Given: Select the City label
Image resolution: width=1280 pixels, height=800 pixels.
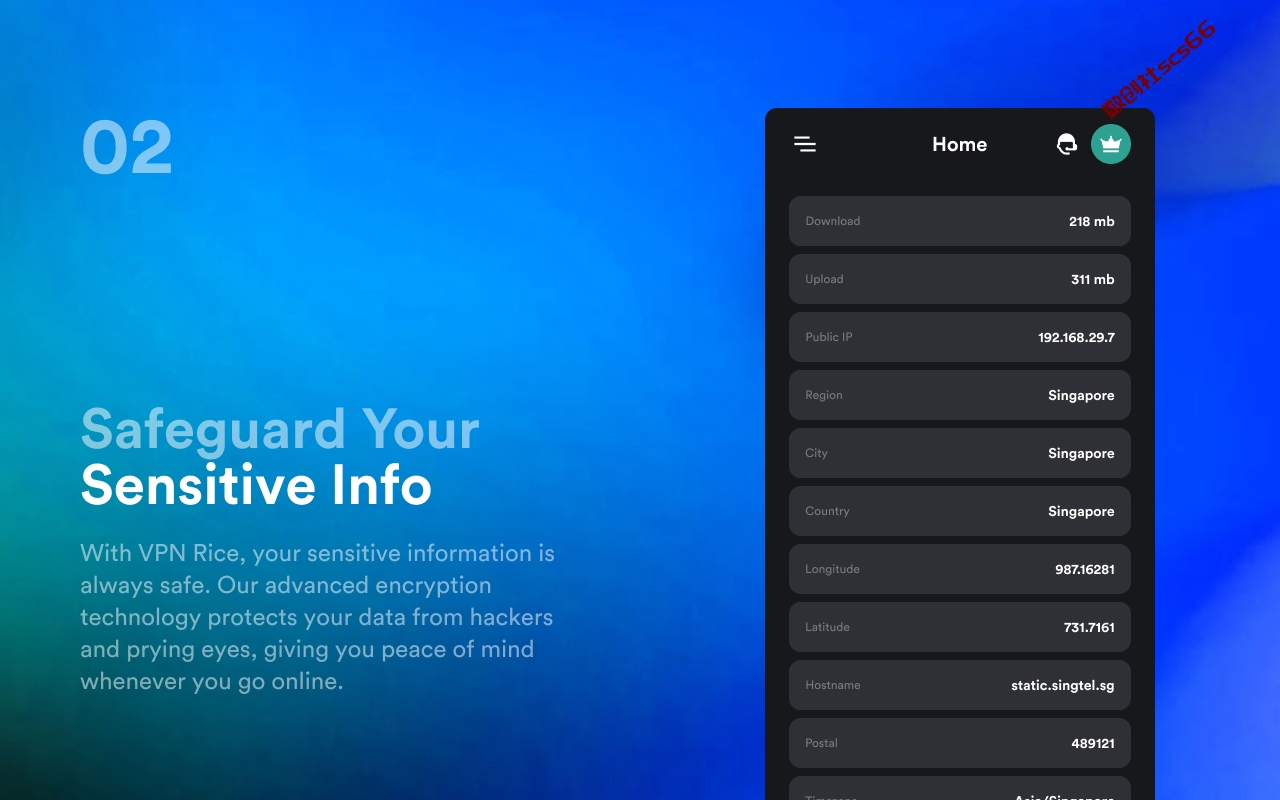Looking at the screenshot, I should (x=816, y=453).
